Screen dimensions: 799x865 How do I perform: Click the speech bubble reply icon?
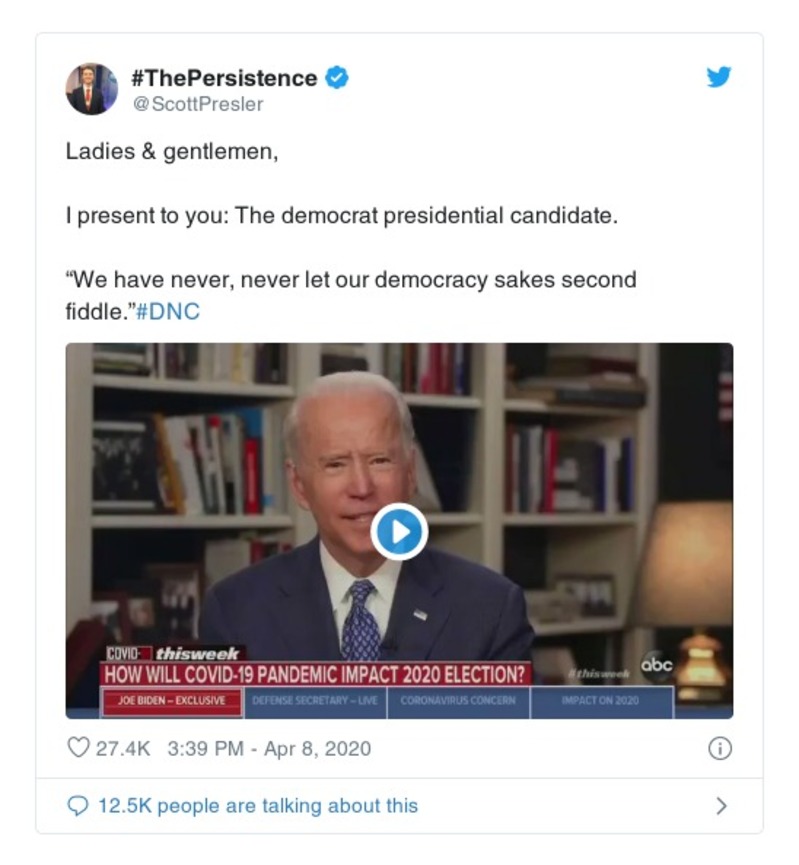click(78, 806)
